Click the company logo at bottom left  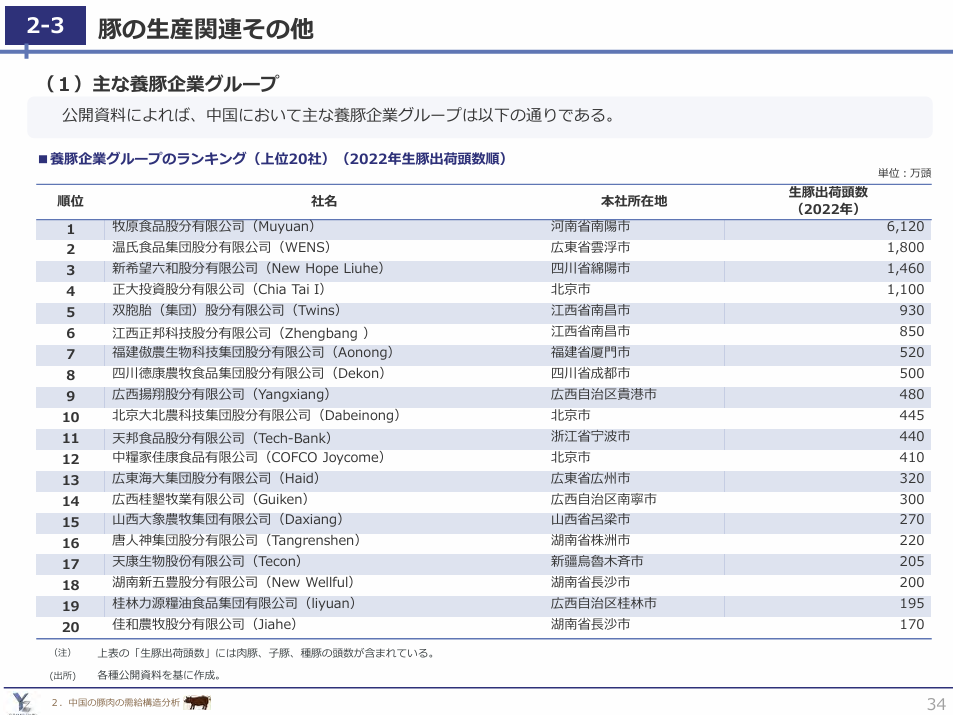point(23,703)
